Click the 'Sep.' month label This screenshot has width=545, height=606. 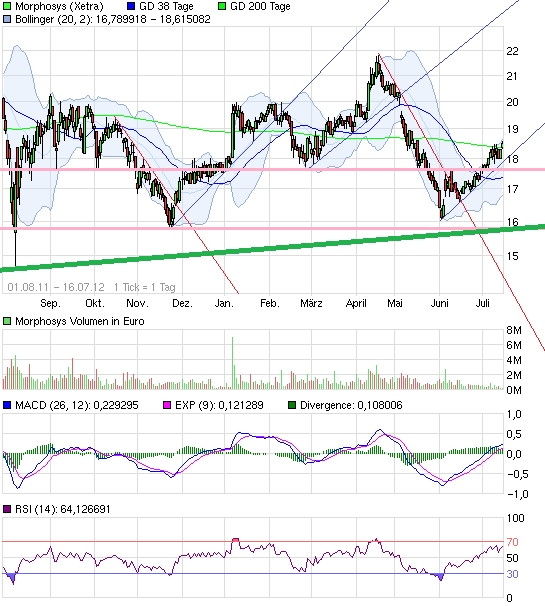click(x=50, y=303)
